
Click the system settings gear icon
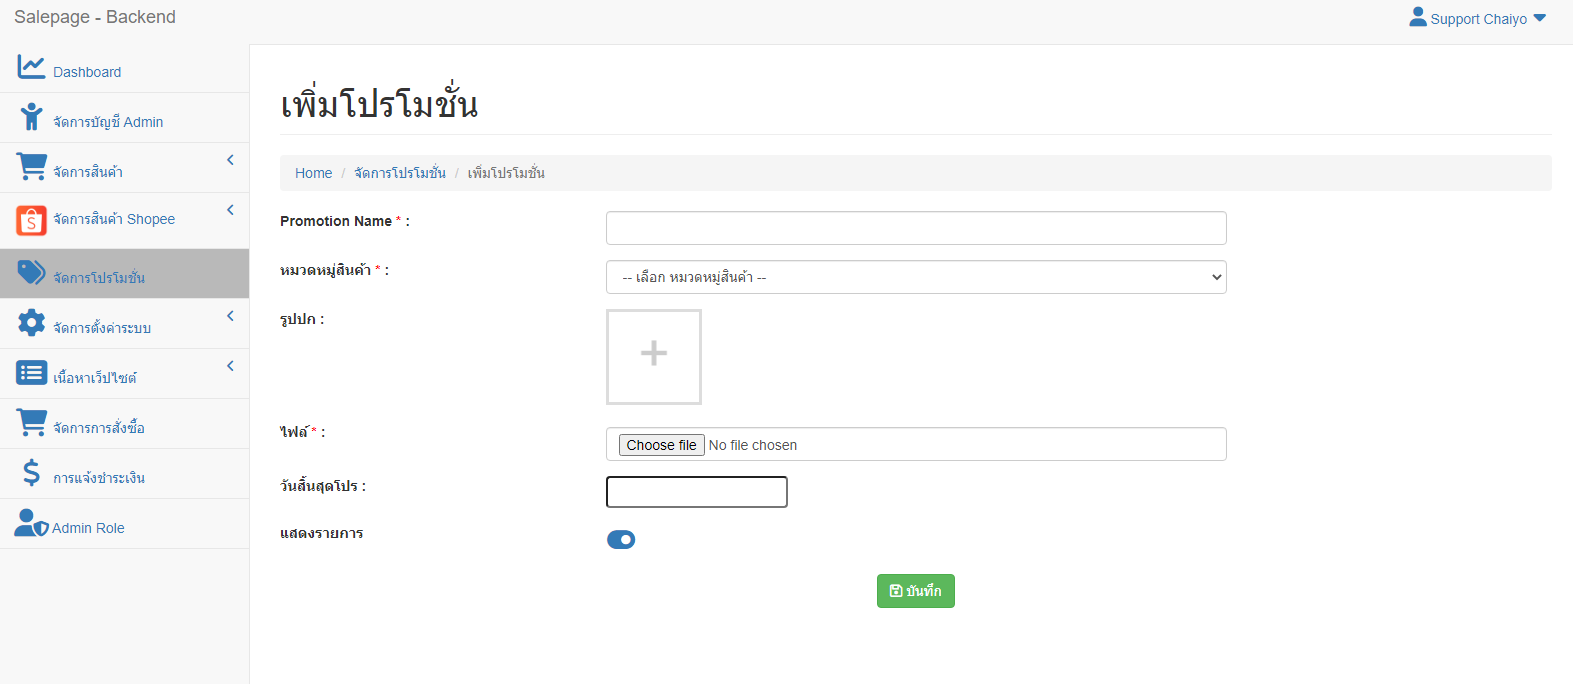click(x=31, y=322)
